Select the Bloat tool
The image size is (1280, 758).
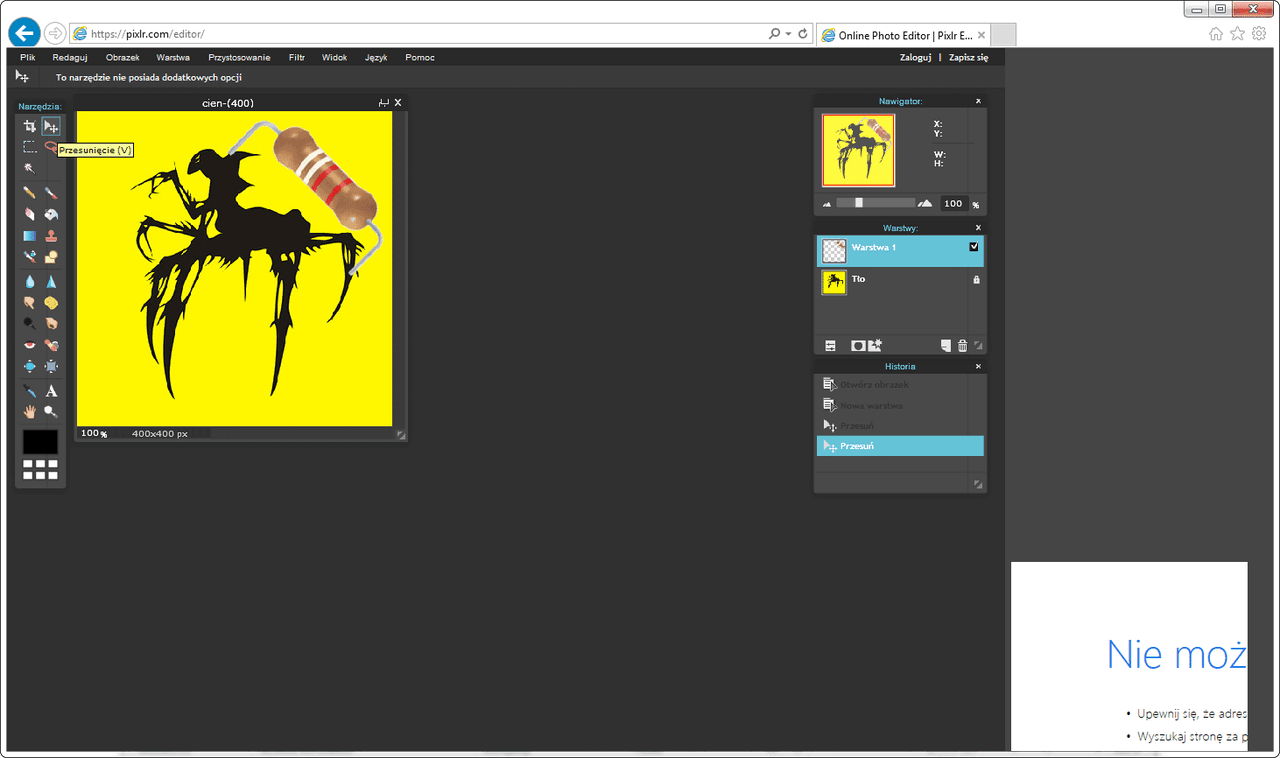pos(30,367)
